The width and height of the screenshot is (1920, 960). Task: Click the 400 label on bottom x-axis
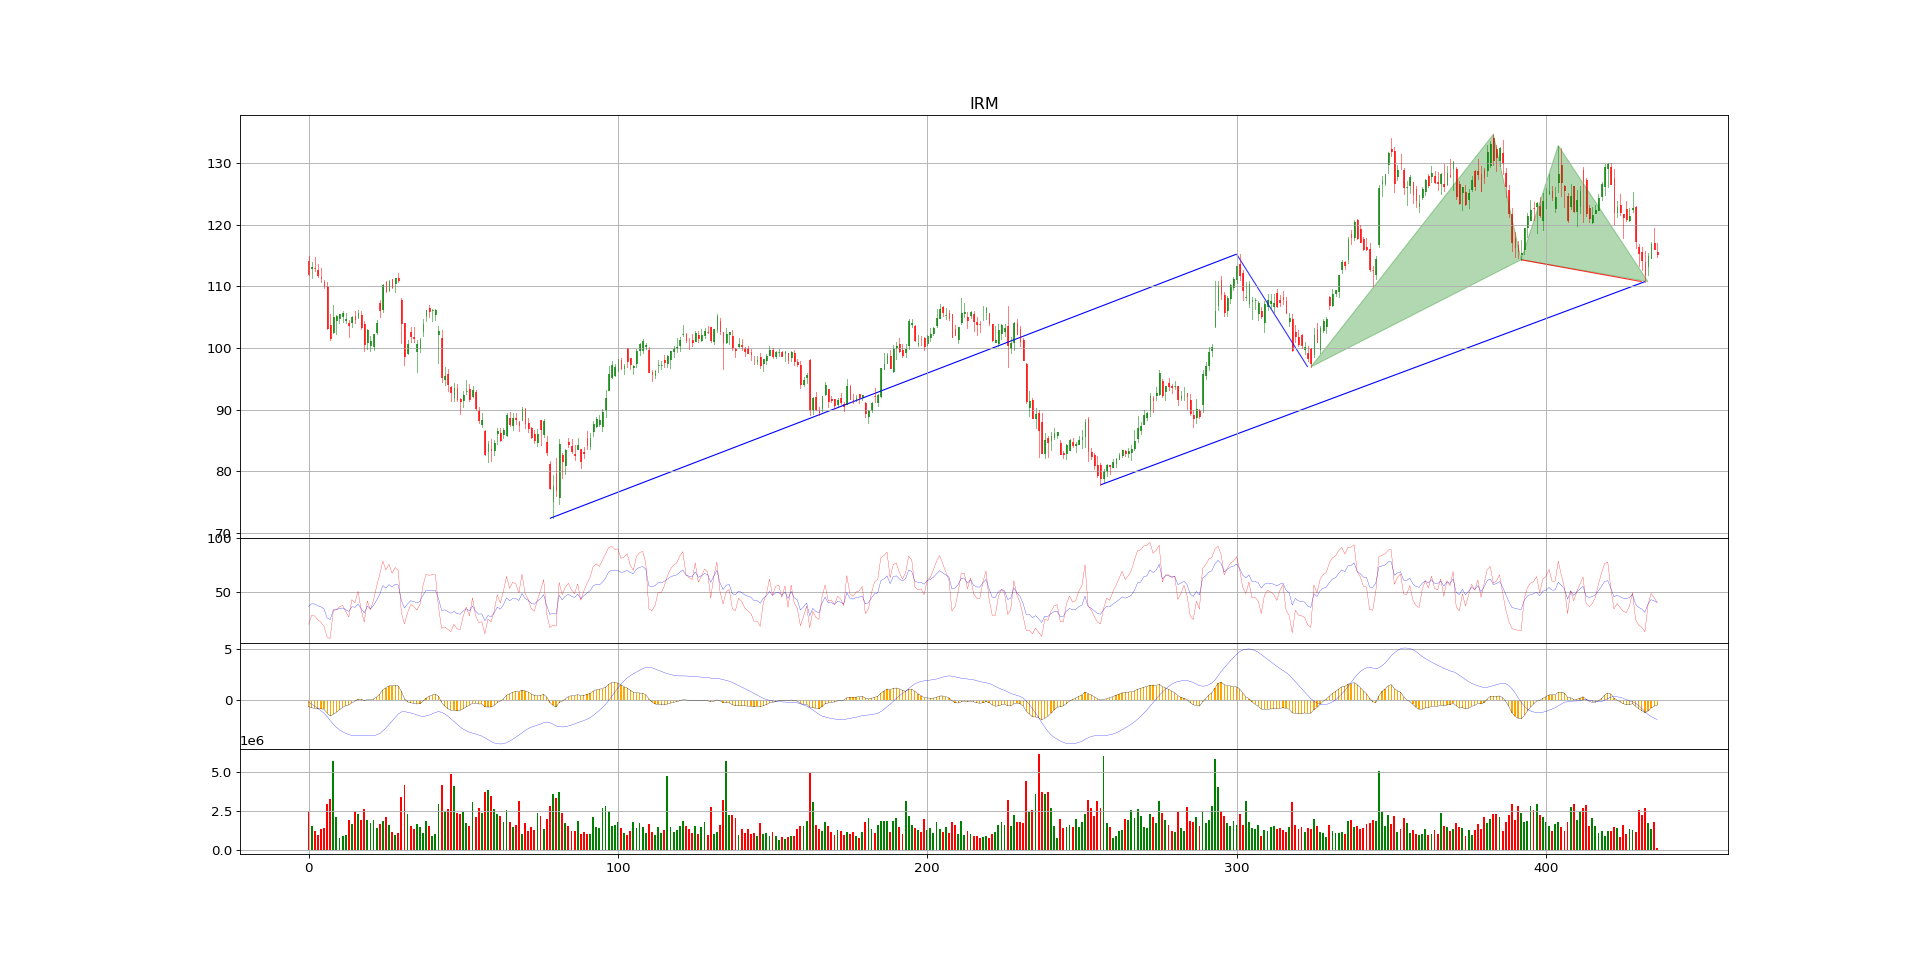(1546, 869)
